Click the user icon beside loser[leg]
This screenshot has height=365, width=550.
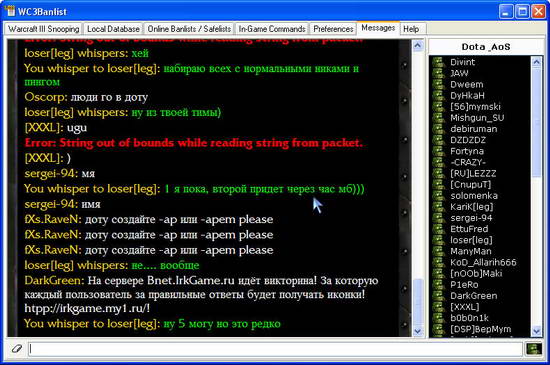coord(438,240)
